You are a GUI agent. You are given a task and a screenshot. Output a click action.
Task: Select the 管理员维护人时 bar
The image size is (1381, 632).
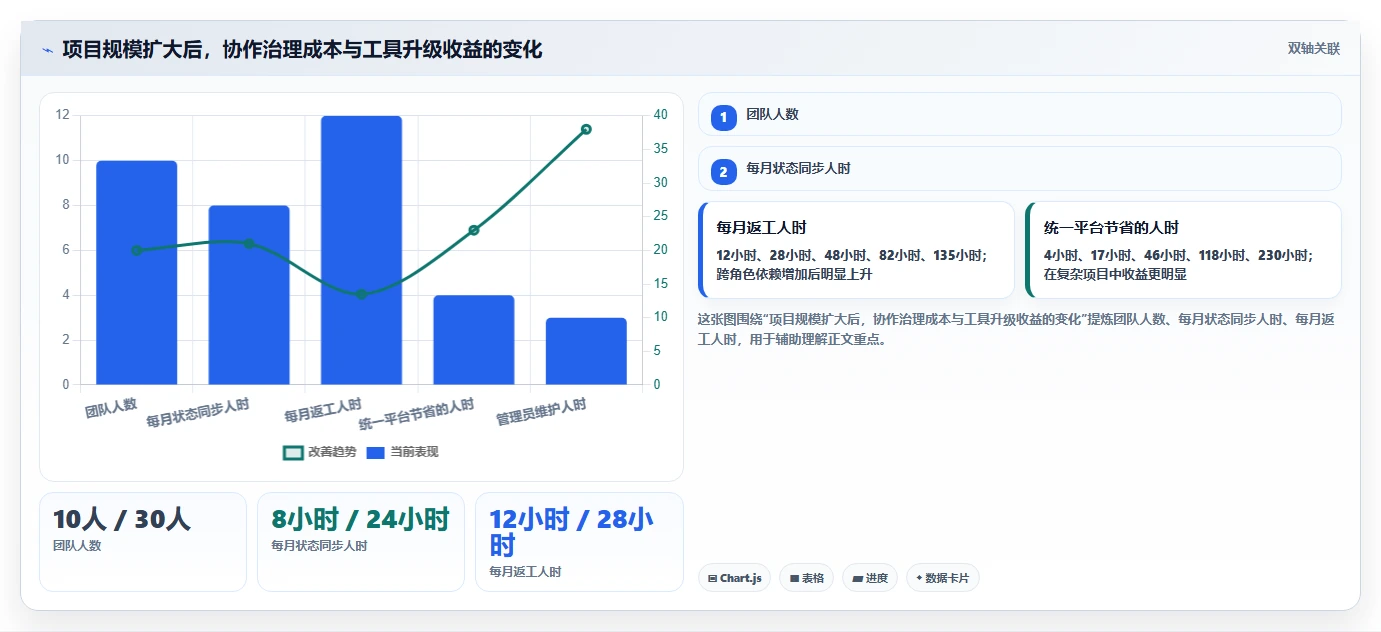click(x=586, y=351)
